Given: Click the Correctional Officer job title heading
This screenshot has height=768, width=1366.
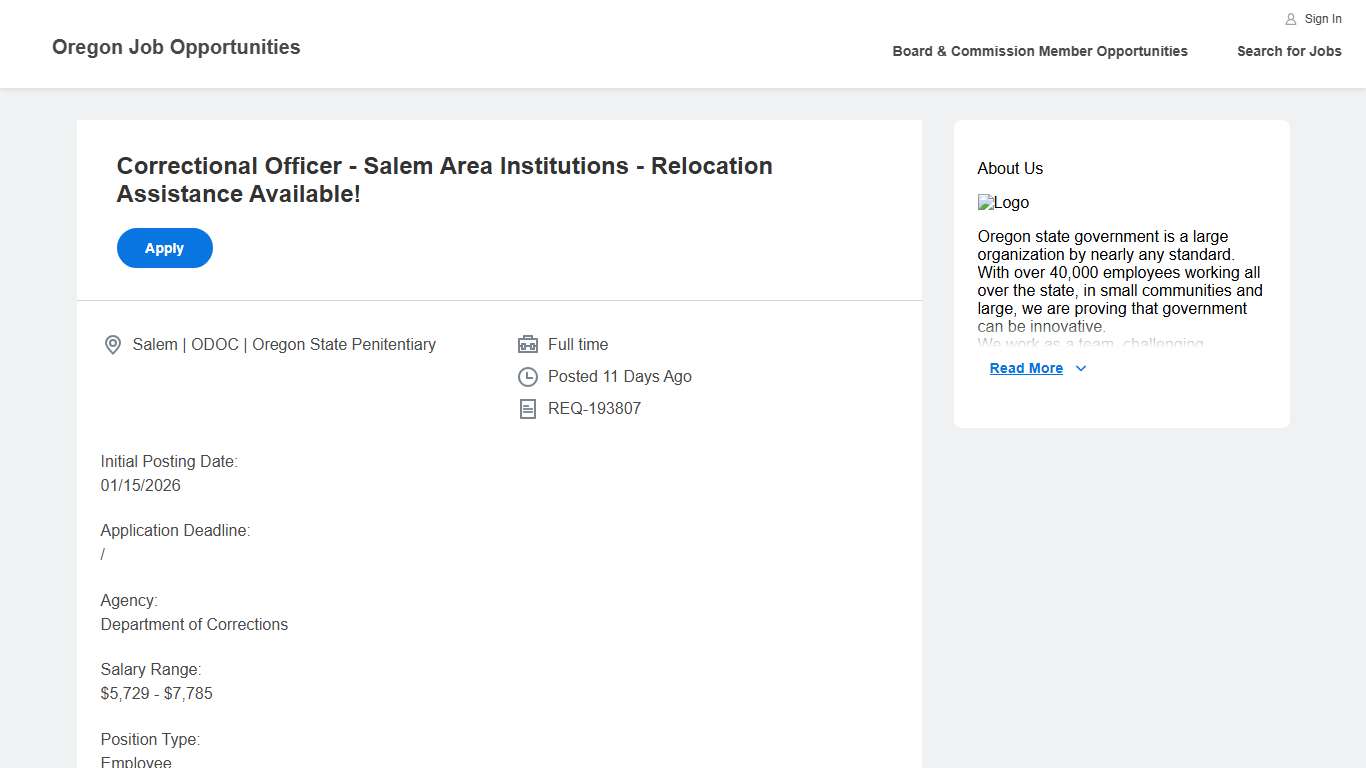Looking at the screenshot, I should pyautogui.click(x=444, y=180).
